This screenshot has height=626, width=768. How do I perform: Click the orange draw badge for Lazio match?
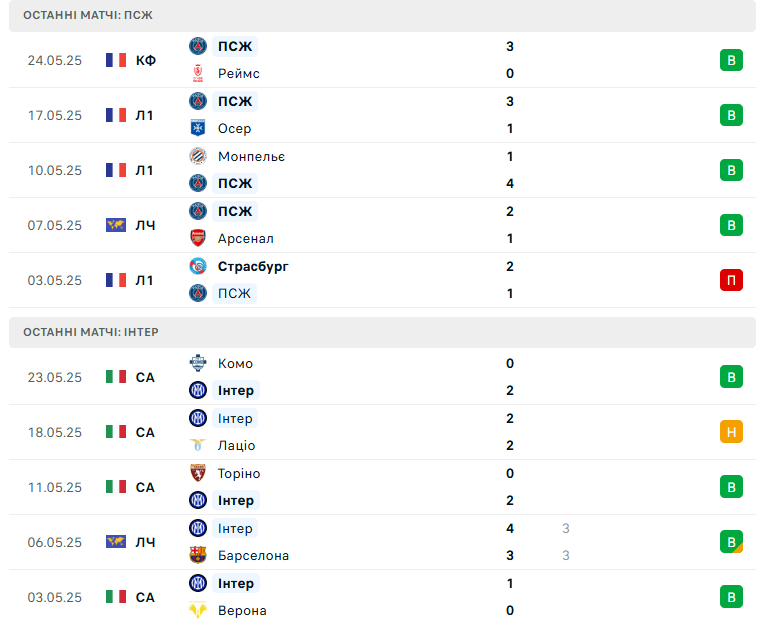click(731, 432)
